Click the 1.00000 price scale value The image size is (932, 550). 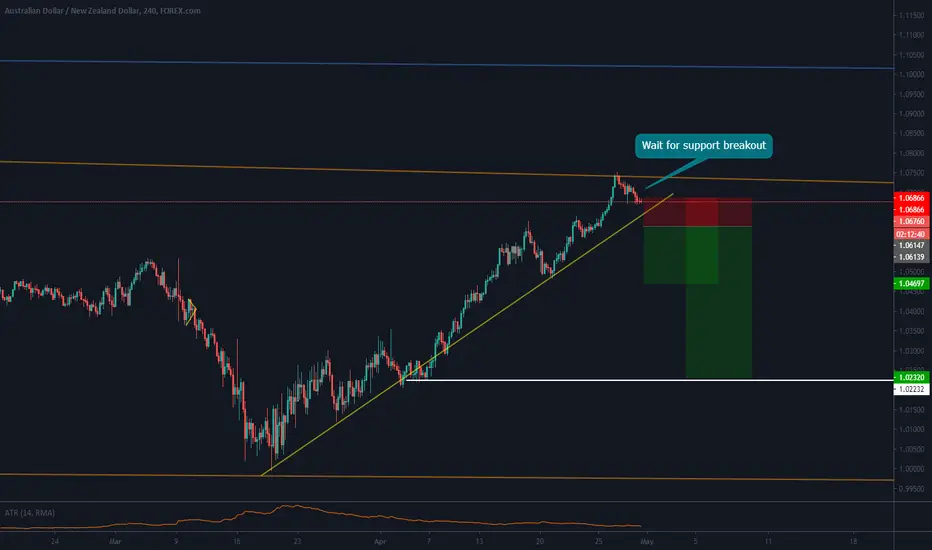tap(911, 469)
